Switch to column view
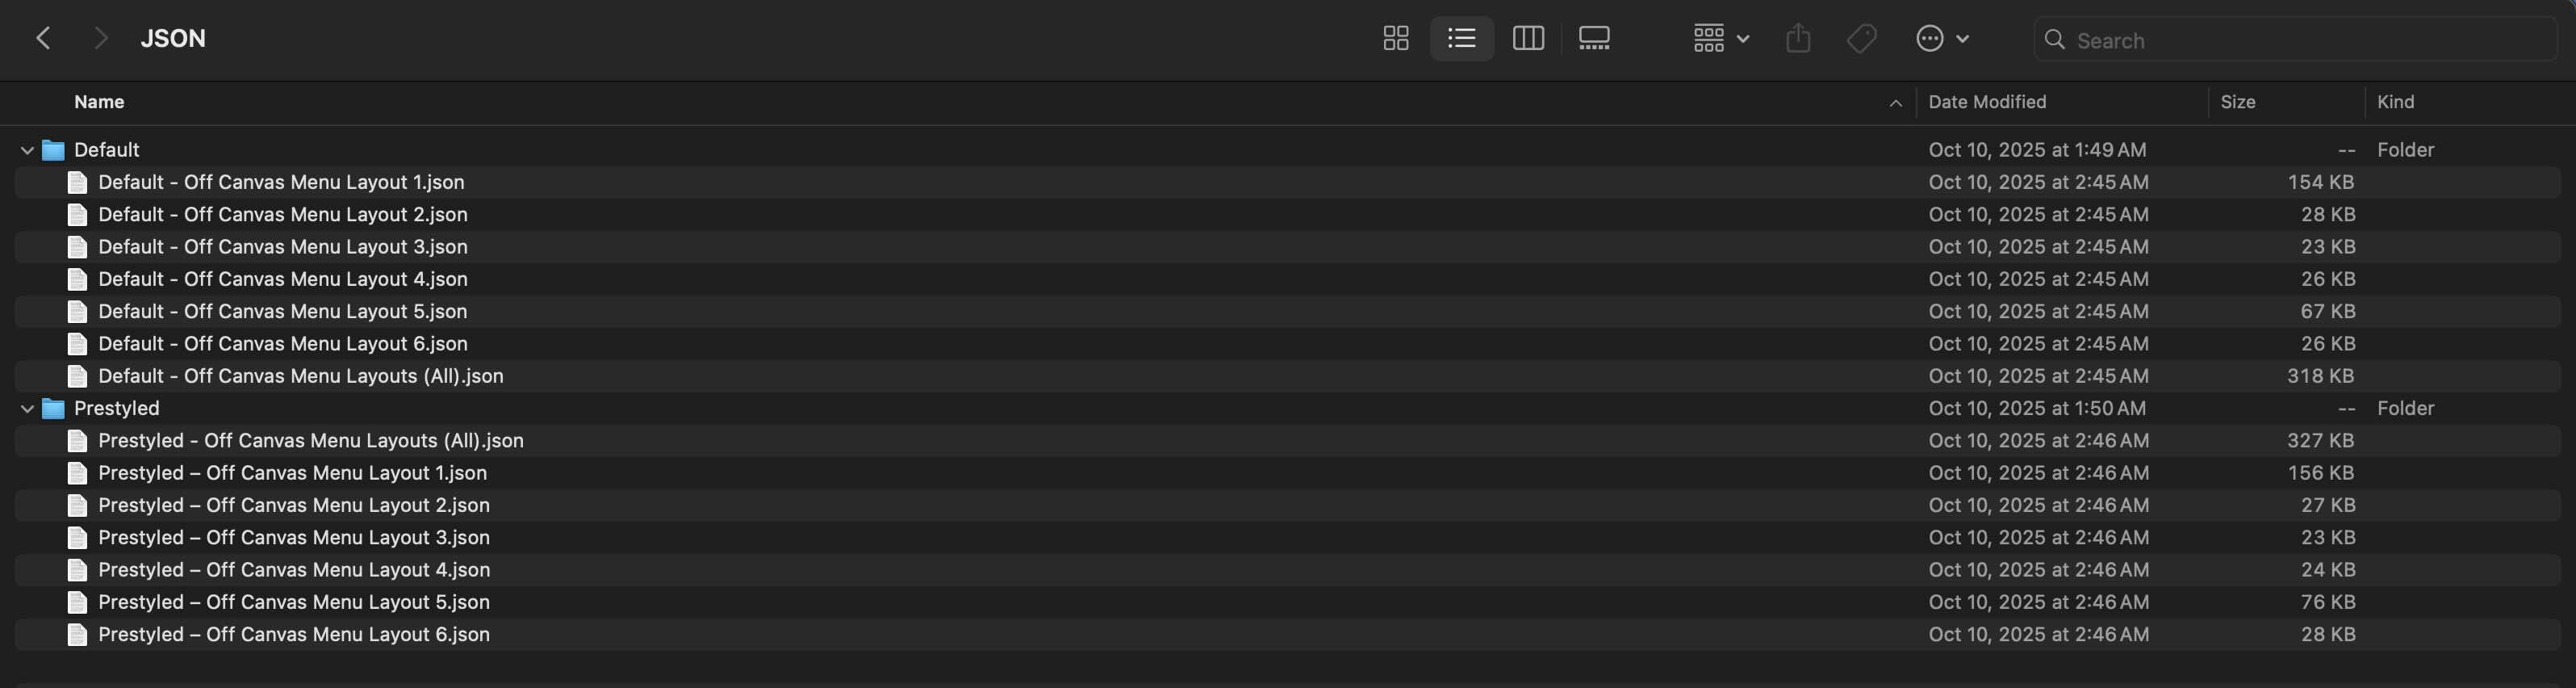This screenshot has height=688, width=2576. pos(1528,38)
